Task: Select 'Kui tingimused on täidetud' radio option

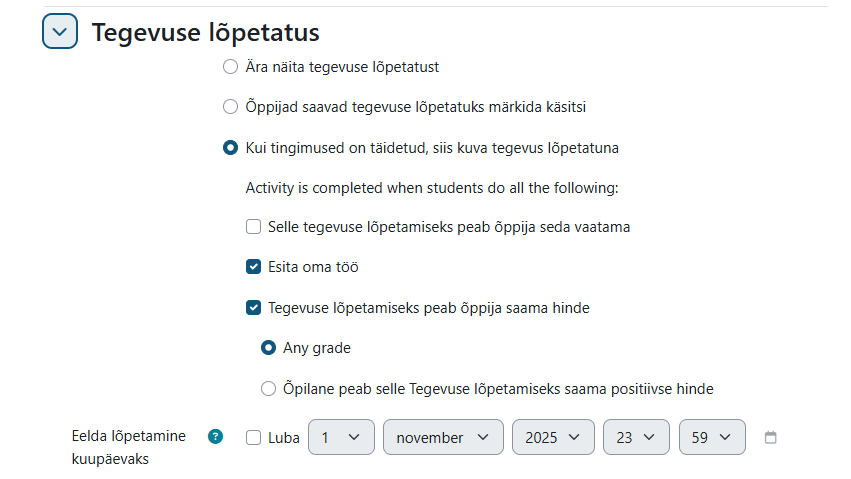Action: [231, 148]
